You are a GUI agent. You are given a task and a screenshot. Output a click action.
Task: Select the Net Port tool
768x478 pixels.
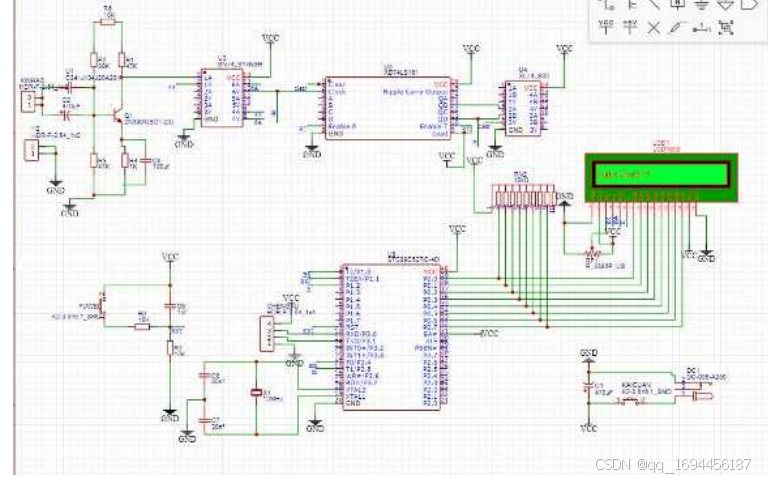coord(749,4)
